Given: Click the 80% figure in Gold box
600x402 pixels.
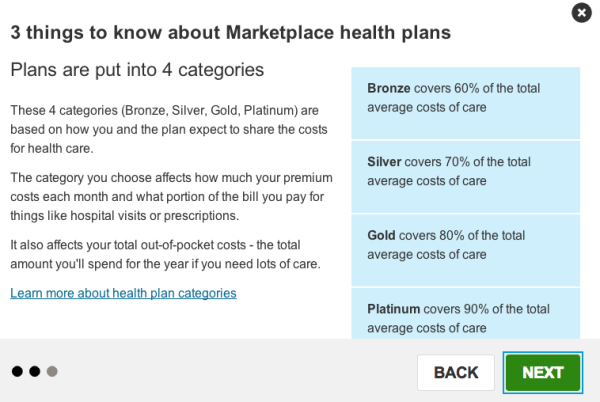Looking at the screenshot, I should pos(452,235).
